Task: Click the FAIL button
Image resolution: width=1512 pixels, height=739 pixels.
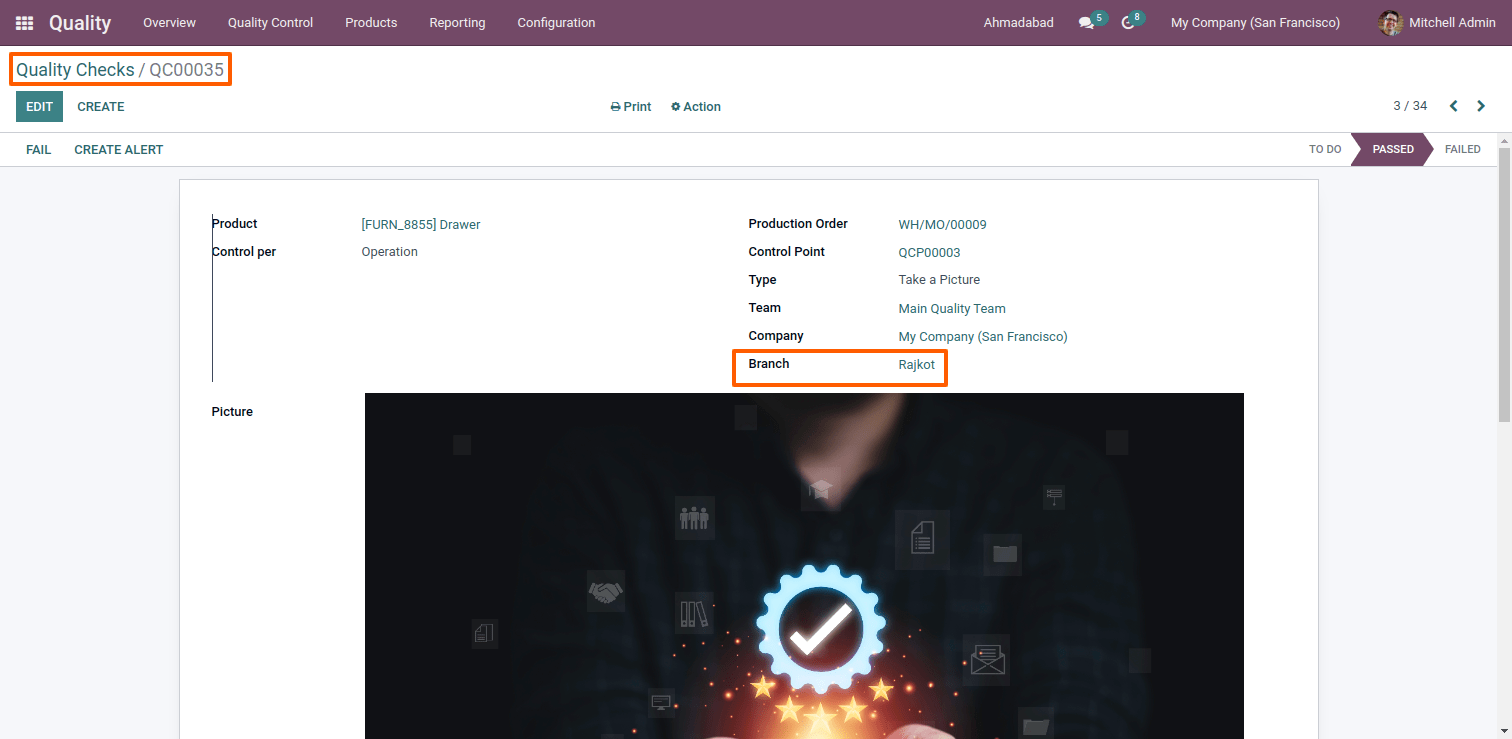Action: 39,150
